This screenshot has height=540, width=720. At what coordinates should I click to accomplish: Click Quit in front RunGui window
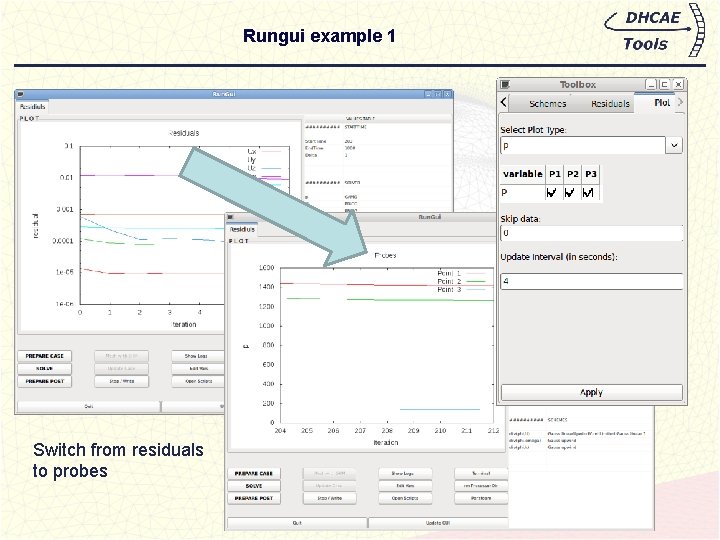click(297, 523)
